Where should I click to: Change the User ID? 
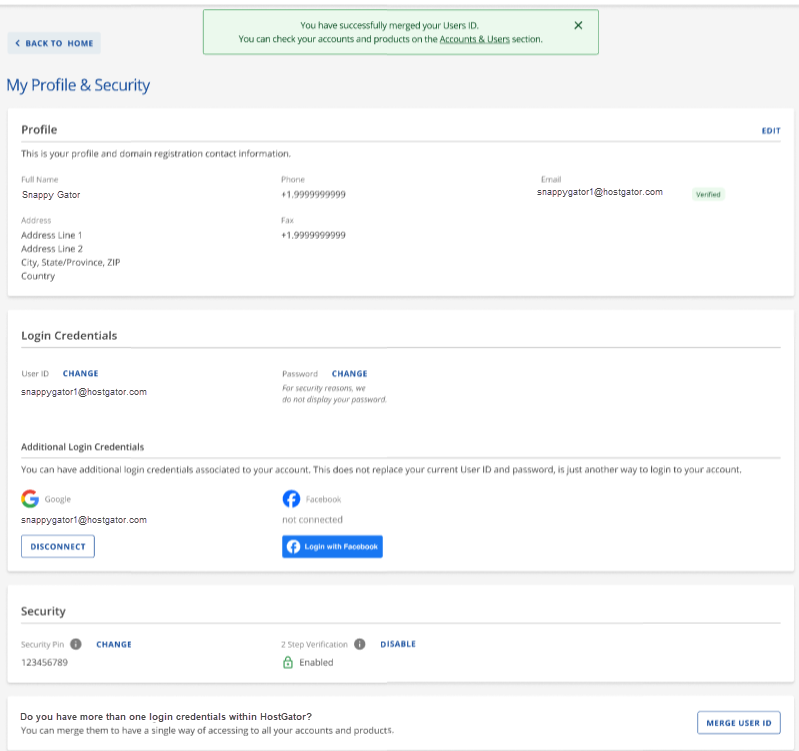click(x=80, y=374)
